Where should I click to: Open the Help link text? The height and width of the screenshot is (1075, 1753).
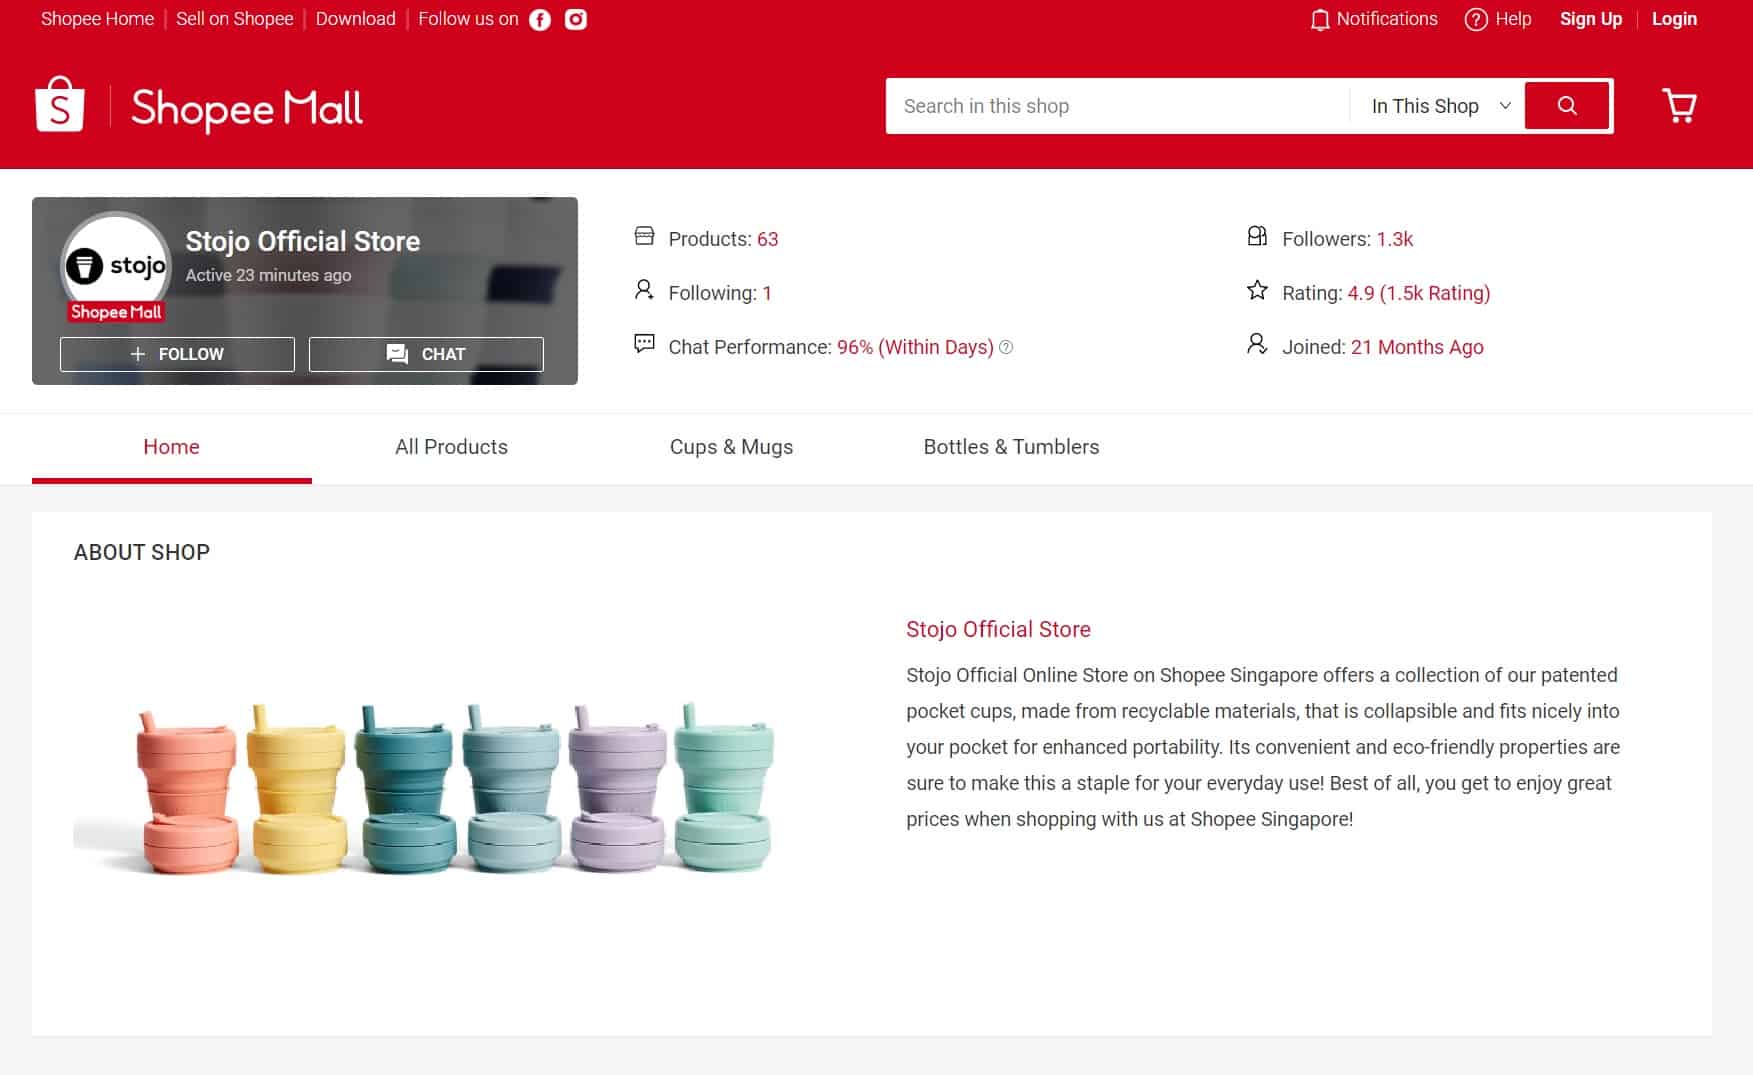coord(1513,19)
